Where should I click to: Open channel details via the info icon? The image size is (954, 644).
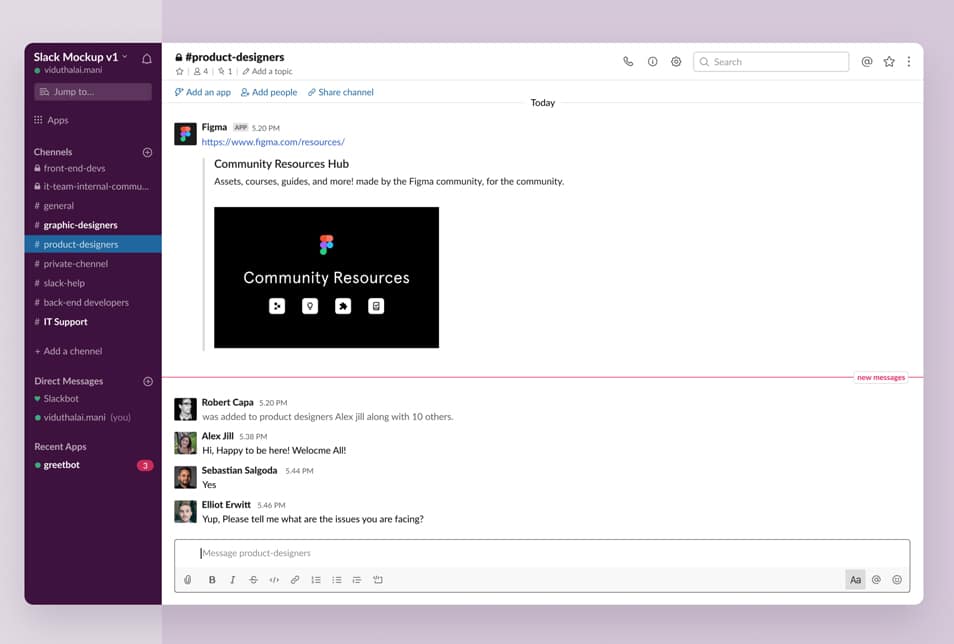click(x=652, y=61)
